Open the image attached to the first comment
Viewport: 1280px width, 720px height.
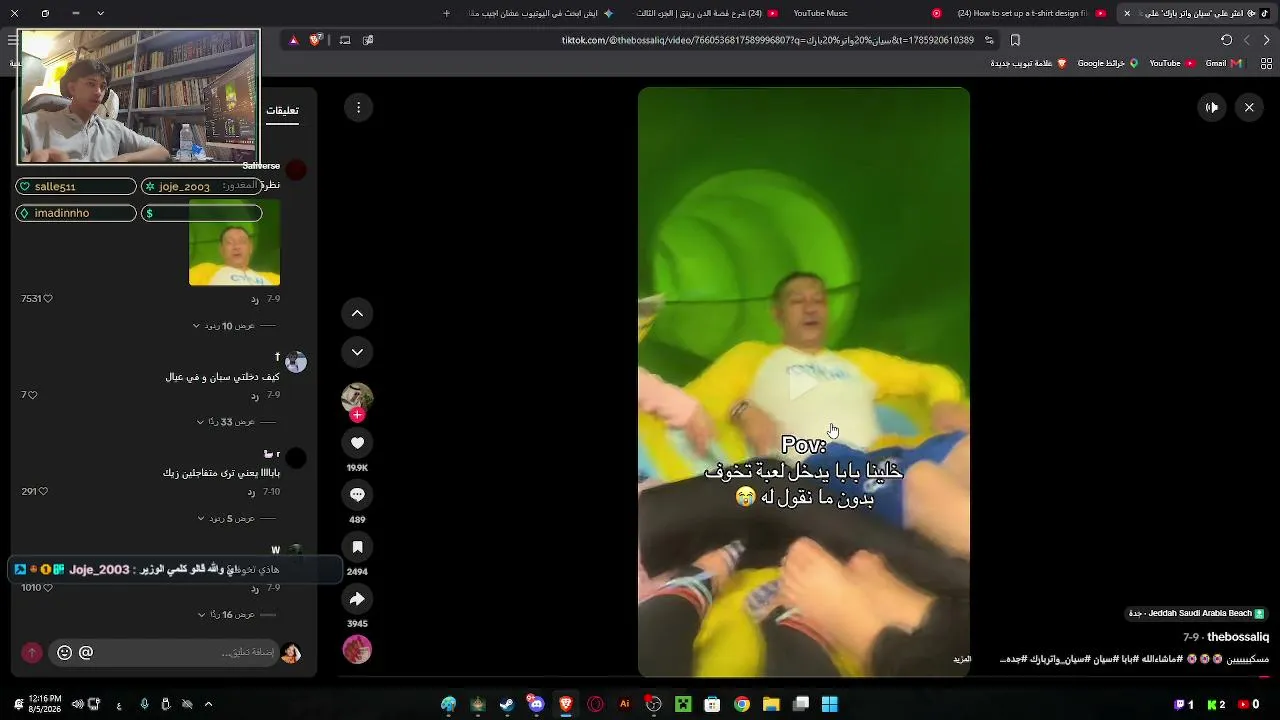(234, 242)
